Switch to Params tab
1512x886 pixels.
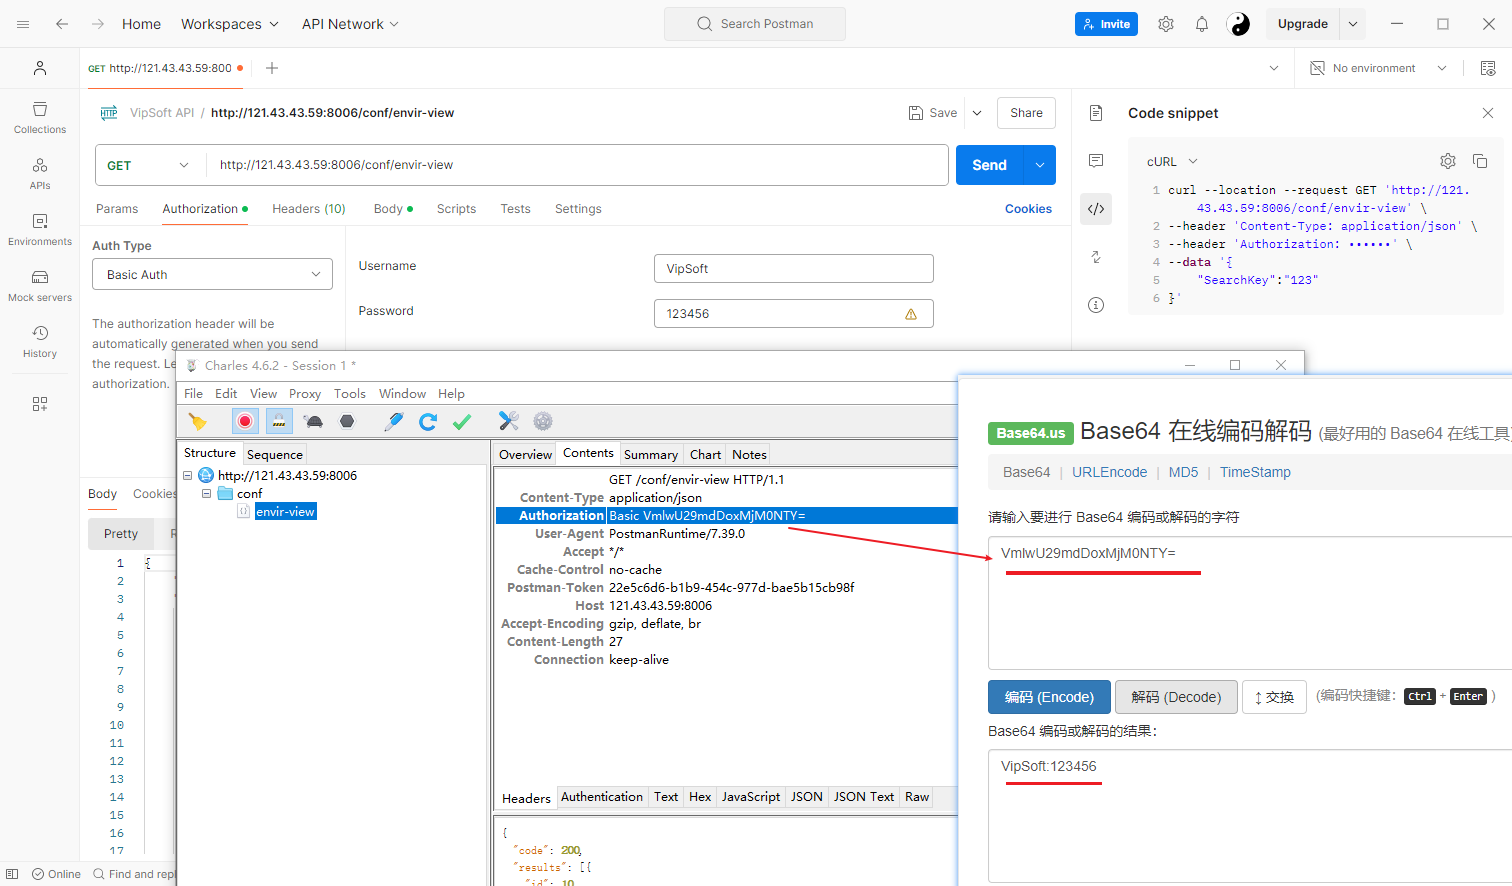(x=117, y=209)
